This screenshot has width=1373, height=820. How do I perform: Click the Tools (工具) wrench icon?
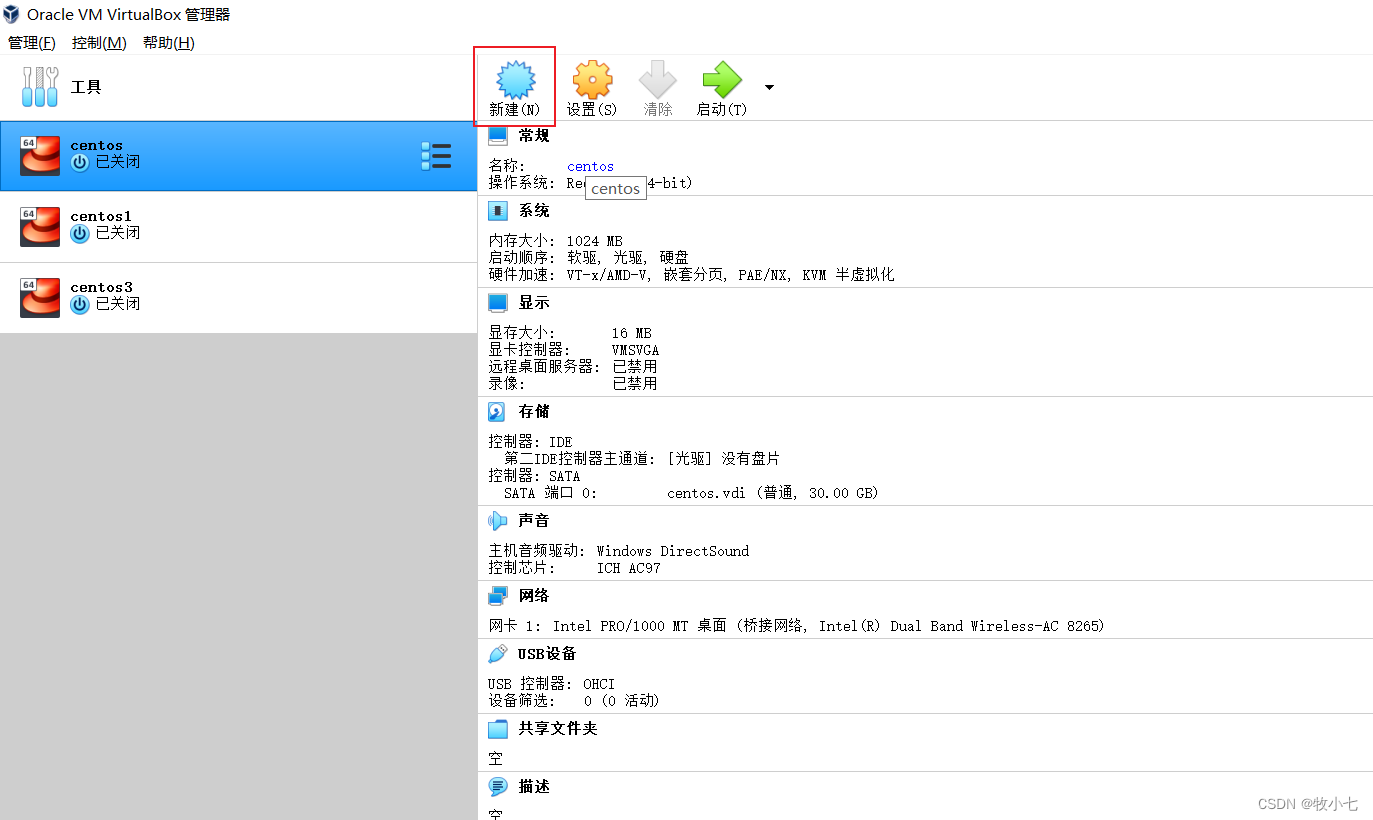click(40, 87)
